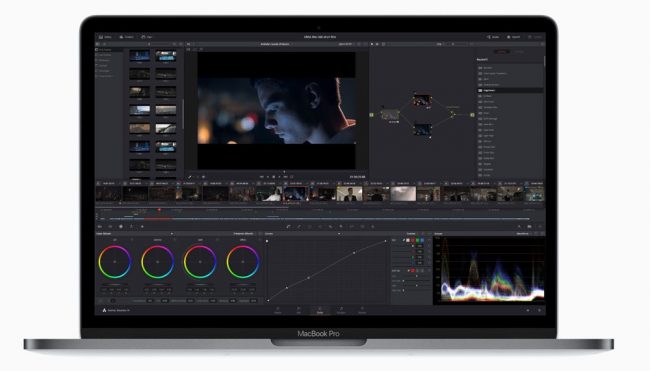Show the Info palette icon
Viewport: 650px width, 371px height.
pos(540,227)
